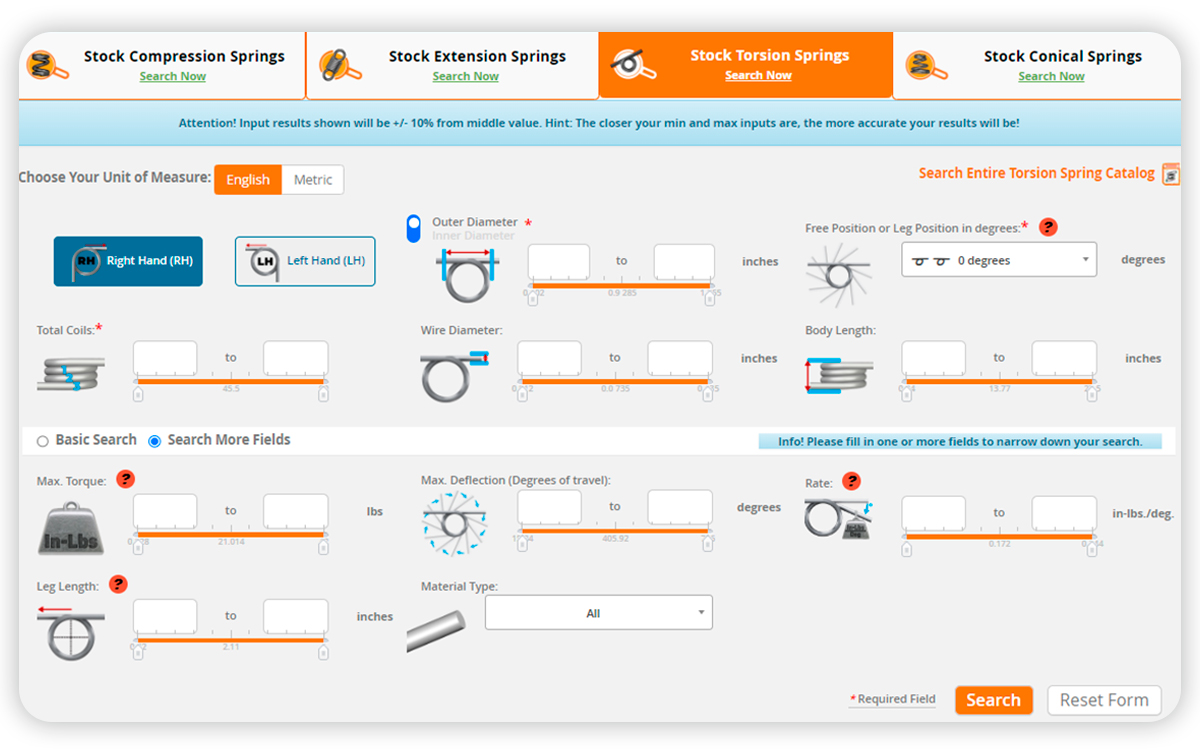Viewport: 1200px width, 754px height.
Task: Select the English unit option
Action: [x=247, y=179]
